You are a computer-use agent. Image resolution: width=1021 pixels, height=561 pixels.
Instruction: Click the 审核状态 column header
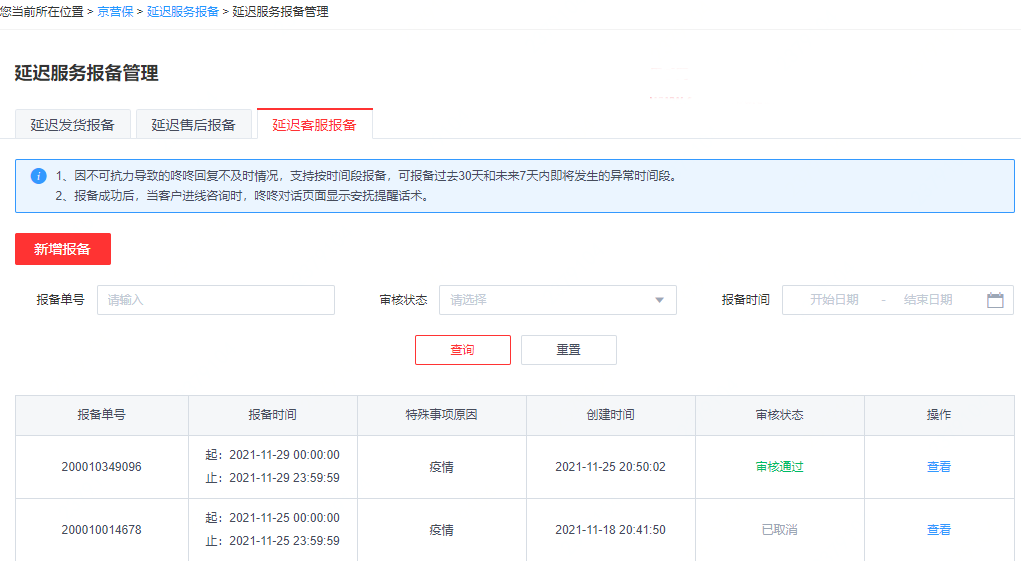(x=779, y=415)
